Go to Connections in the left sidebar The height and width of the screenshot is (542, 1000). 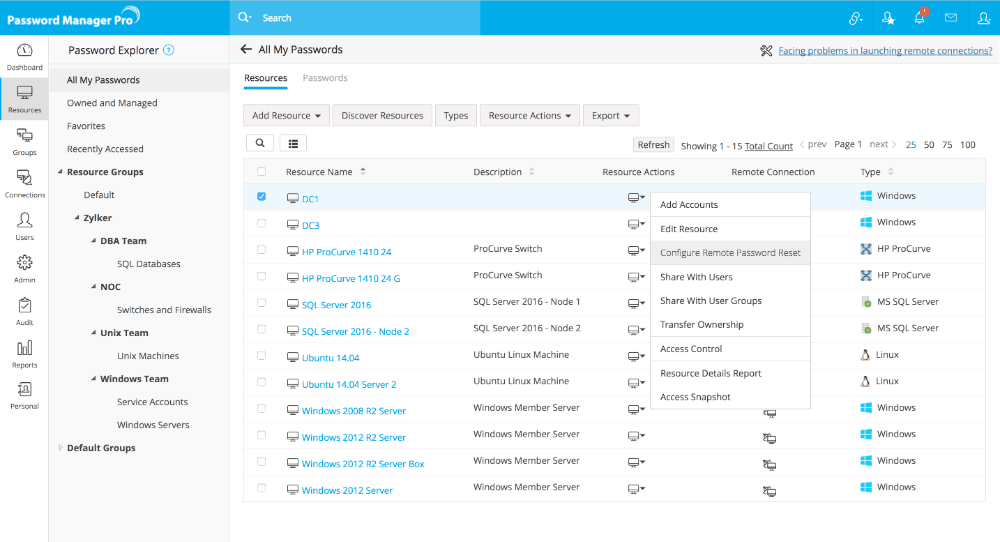tap(24, 183)
